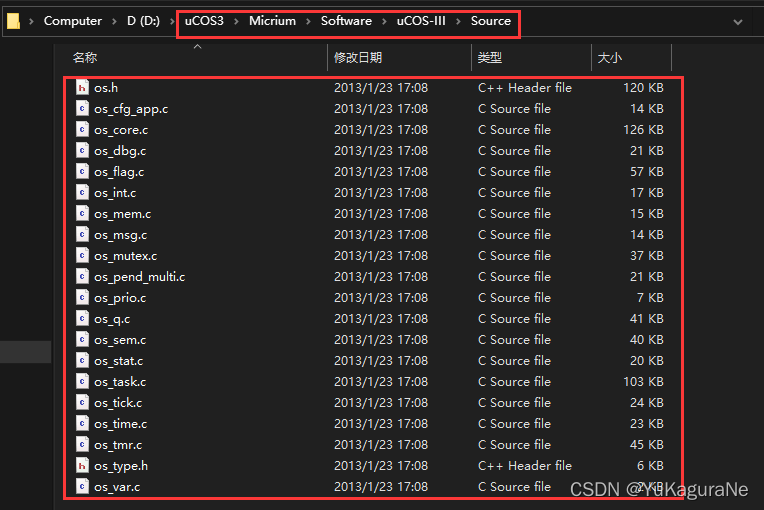Click the os_mem.c file icon
Image resolution: width=764 pixels, height=510 pixels.
pyautogui.click(x=82, y=213)
